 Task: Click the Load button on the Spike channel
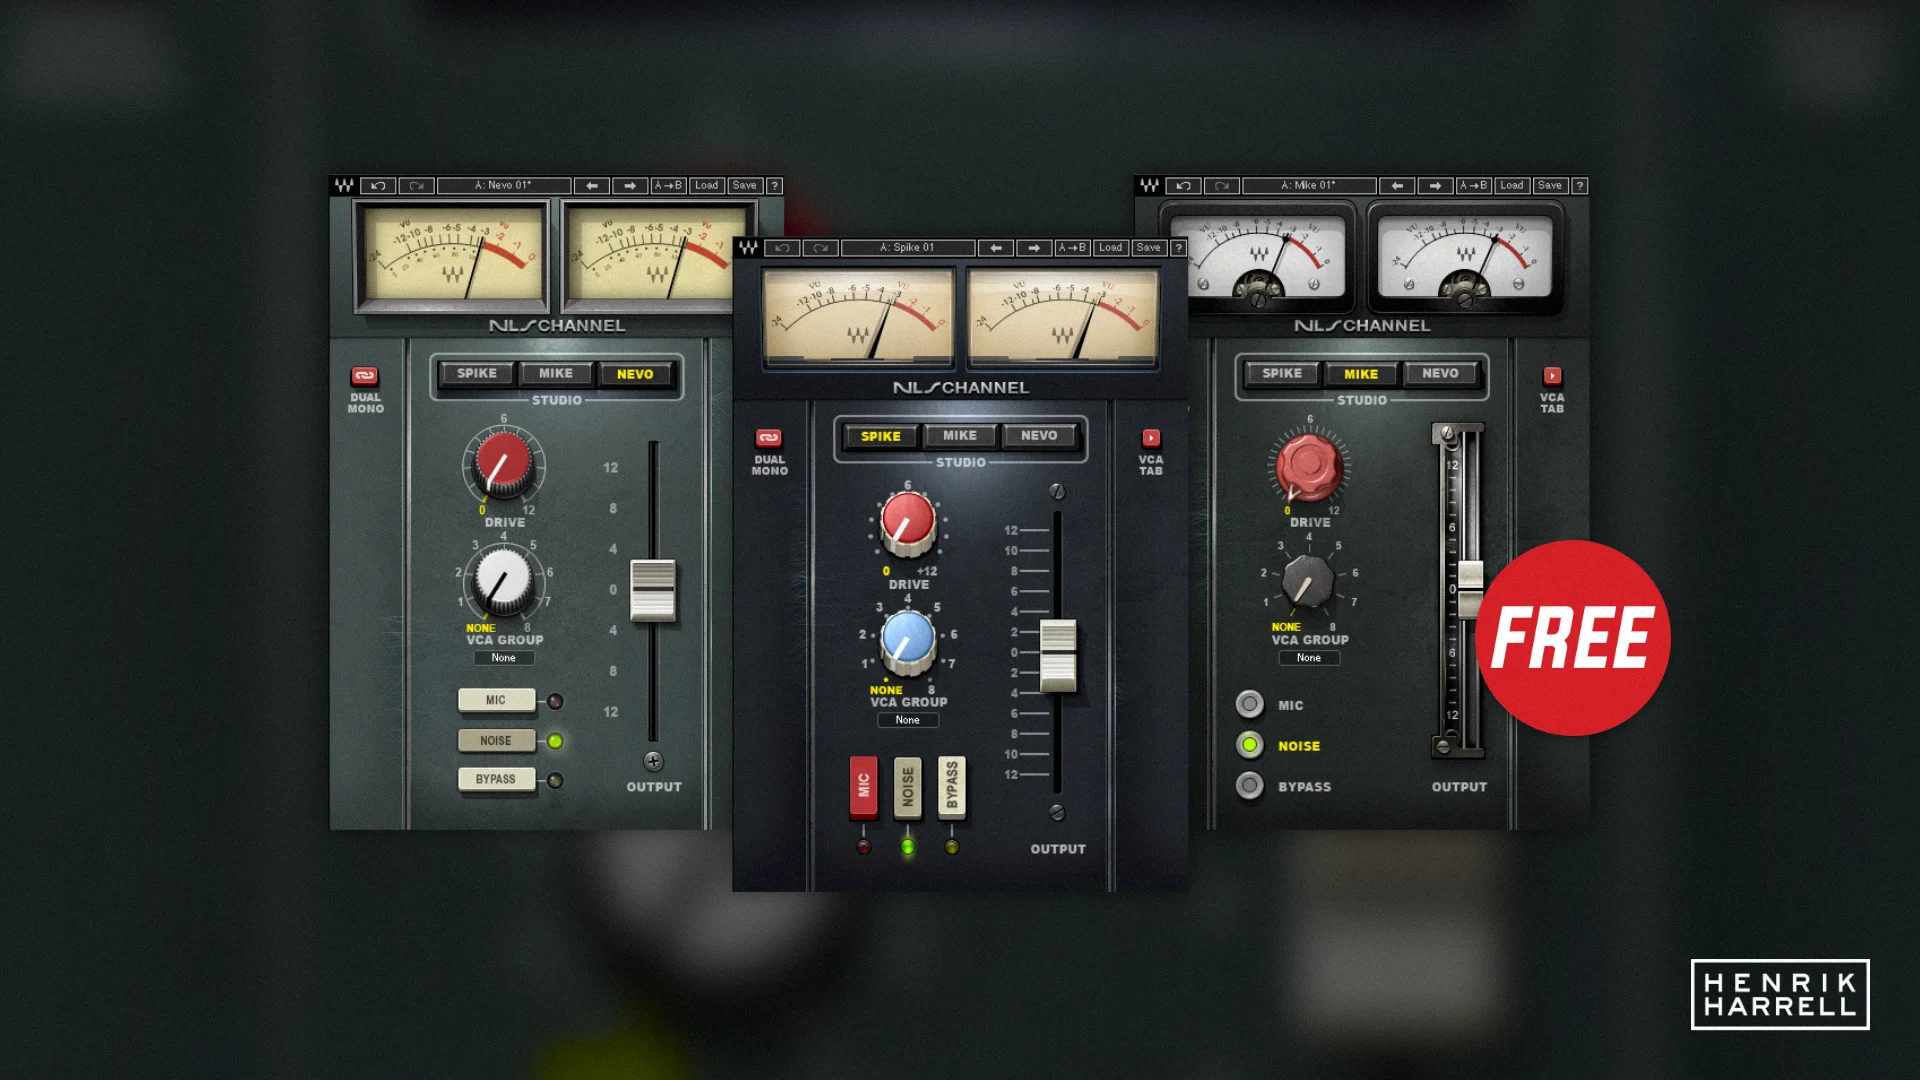tap(1110, 247)
